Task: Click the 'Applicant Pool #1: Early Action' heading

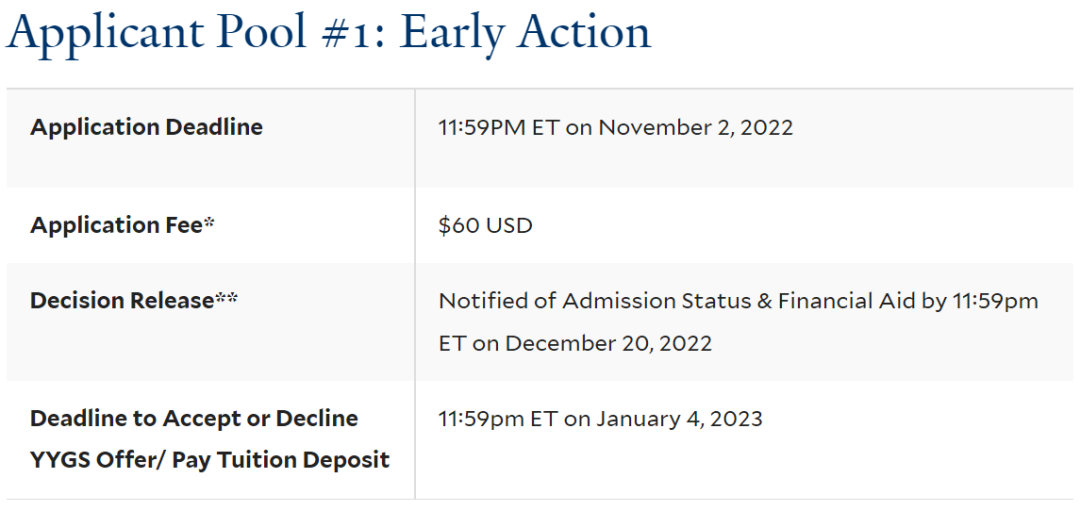Action: pyautogui.click(x=329, y=32)
